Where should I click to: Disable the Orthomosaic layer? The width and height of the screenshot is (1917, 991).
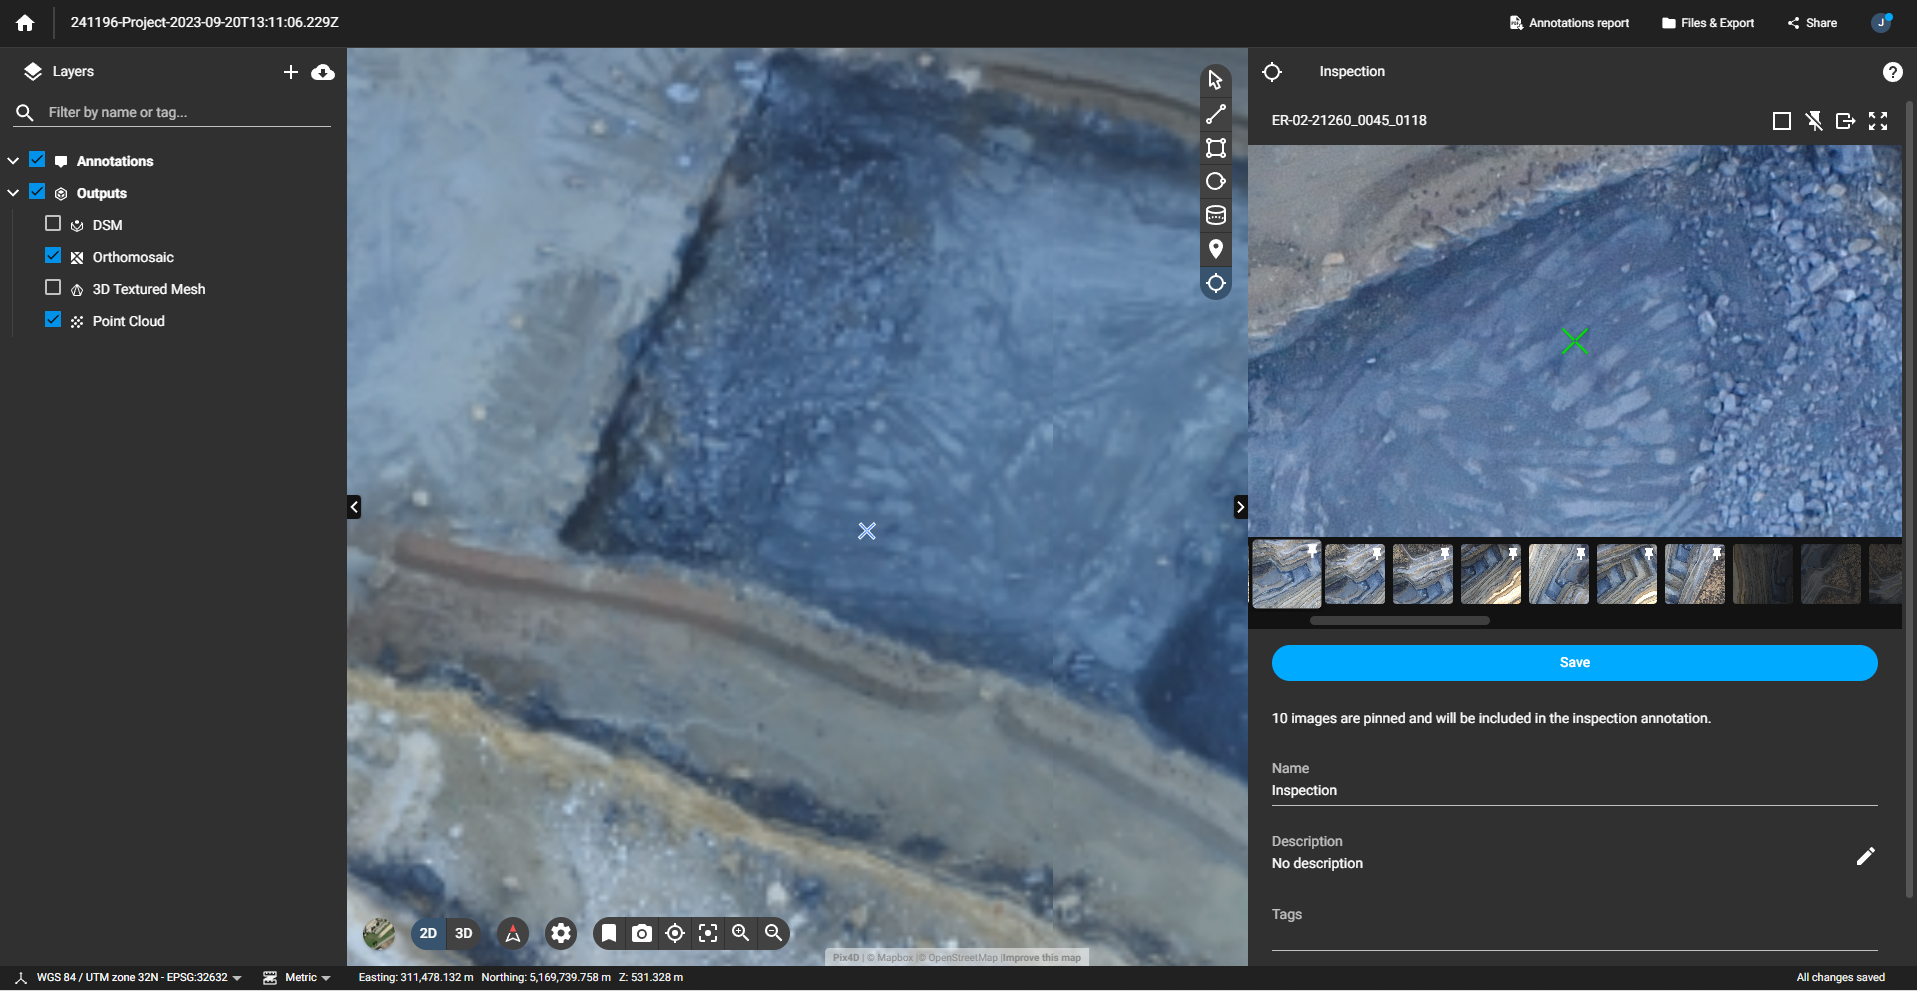(52, 255)
